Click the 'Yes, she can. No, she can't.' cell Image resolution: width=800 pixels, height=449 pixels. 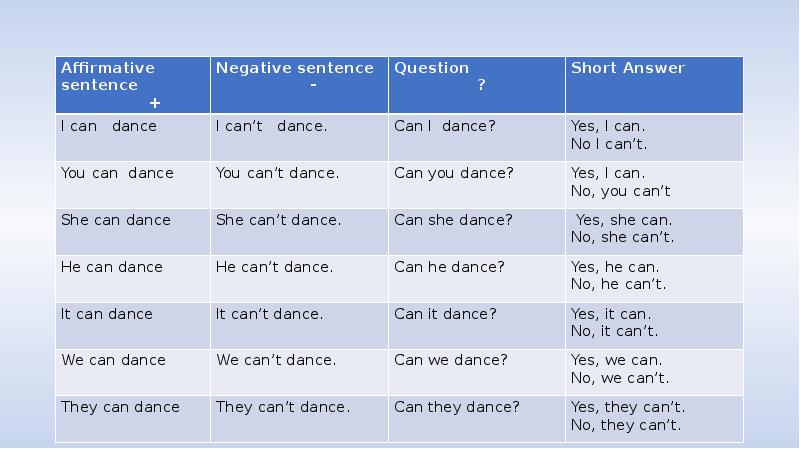[654, 231]
